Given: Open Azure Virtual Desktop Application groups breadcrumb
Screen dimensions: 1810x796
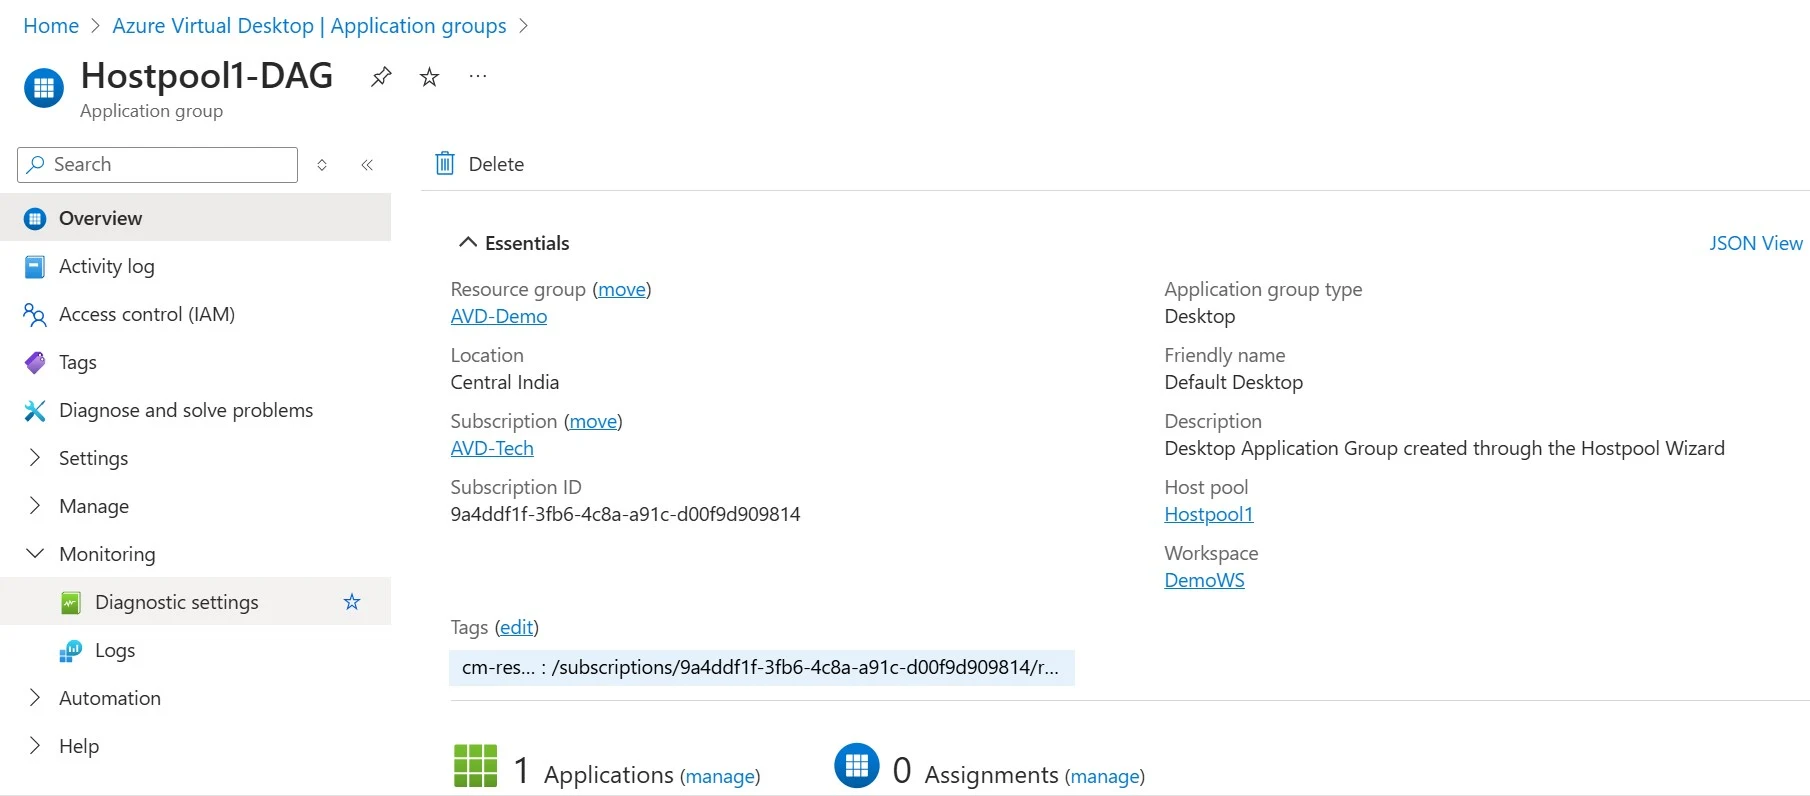Looking at the screenshot, I should [x=309, y=26].
